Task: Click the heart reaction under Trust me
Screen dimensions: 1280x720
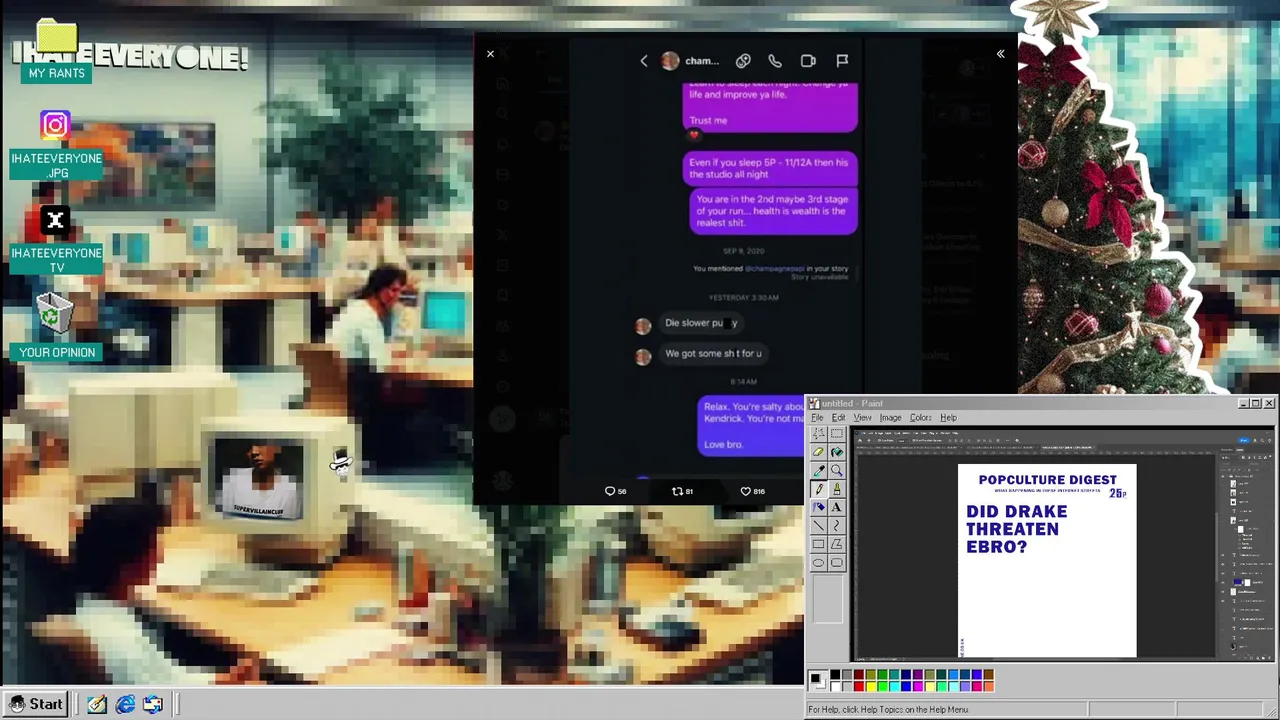Action: point(694,135)
